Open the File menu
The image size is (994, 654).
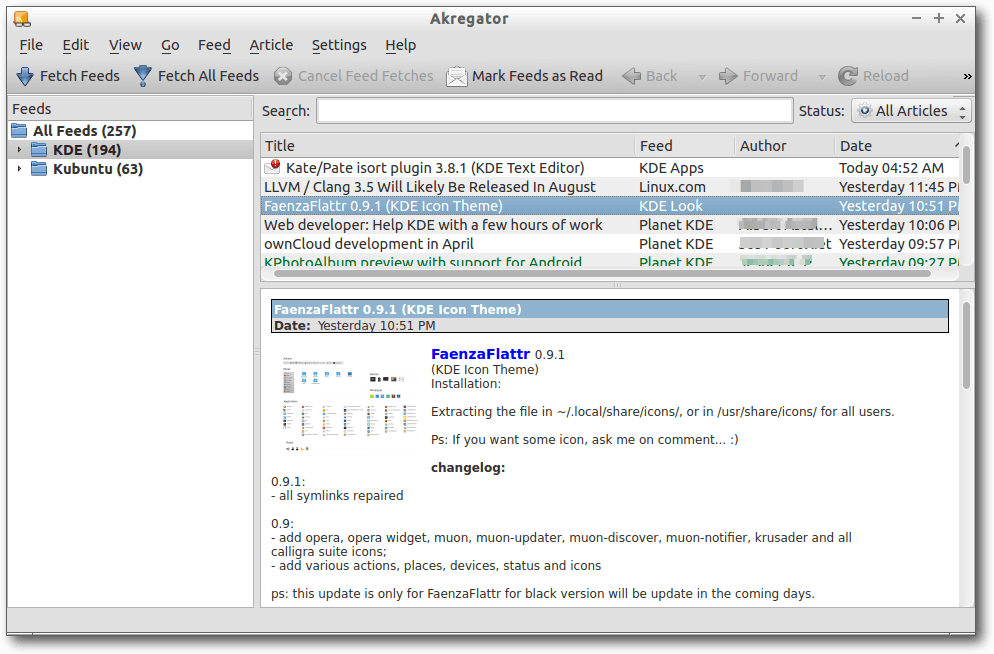tap(31, 45)
